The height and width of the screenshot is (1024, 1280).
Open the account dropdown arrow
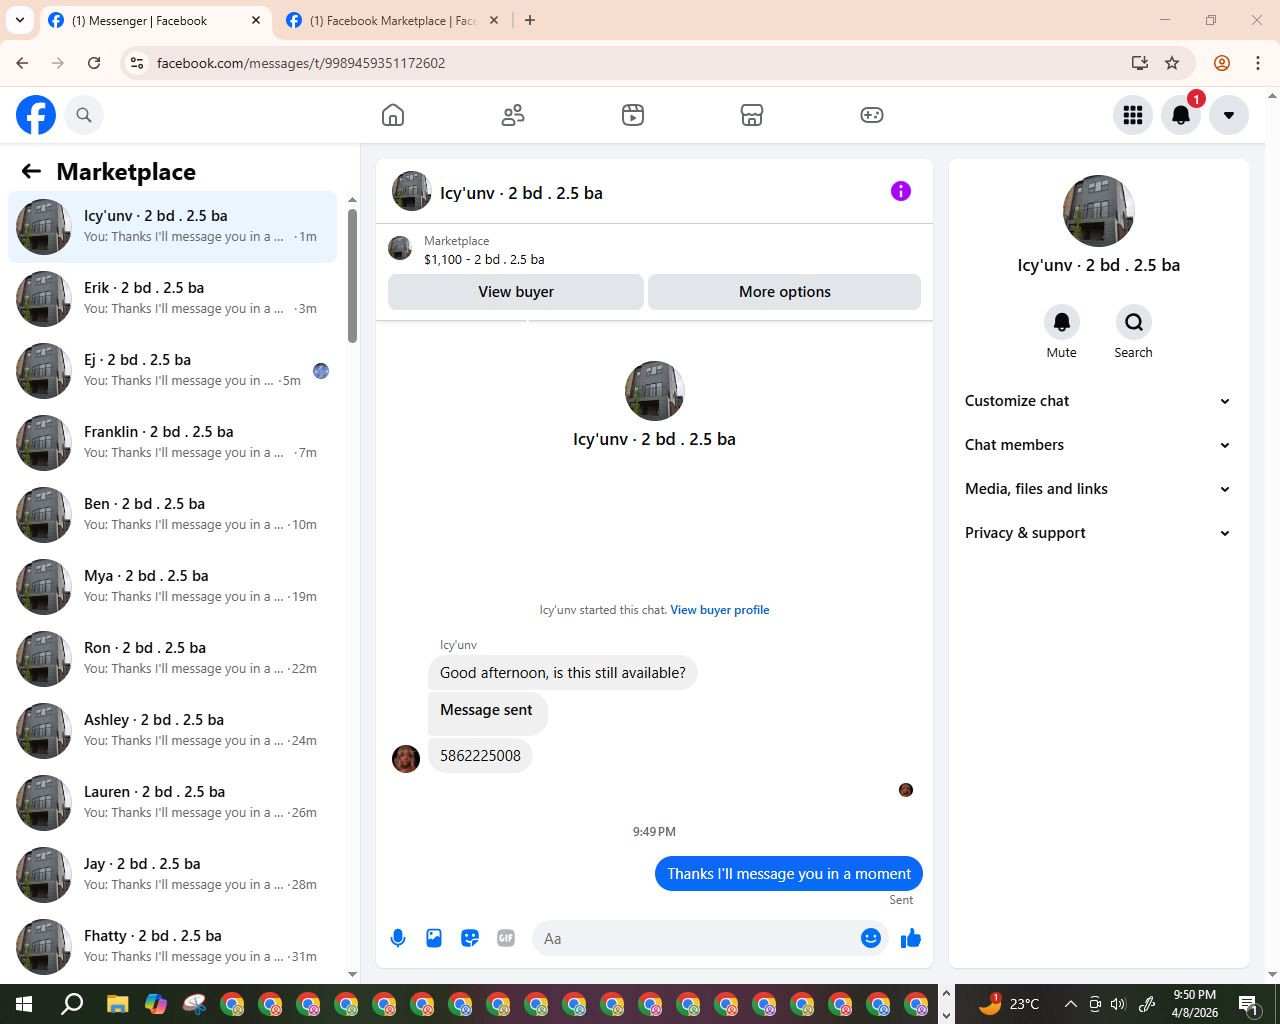click(1229, 115)
